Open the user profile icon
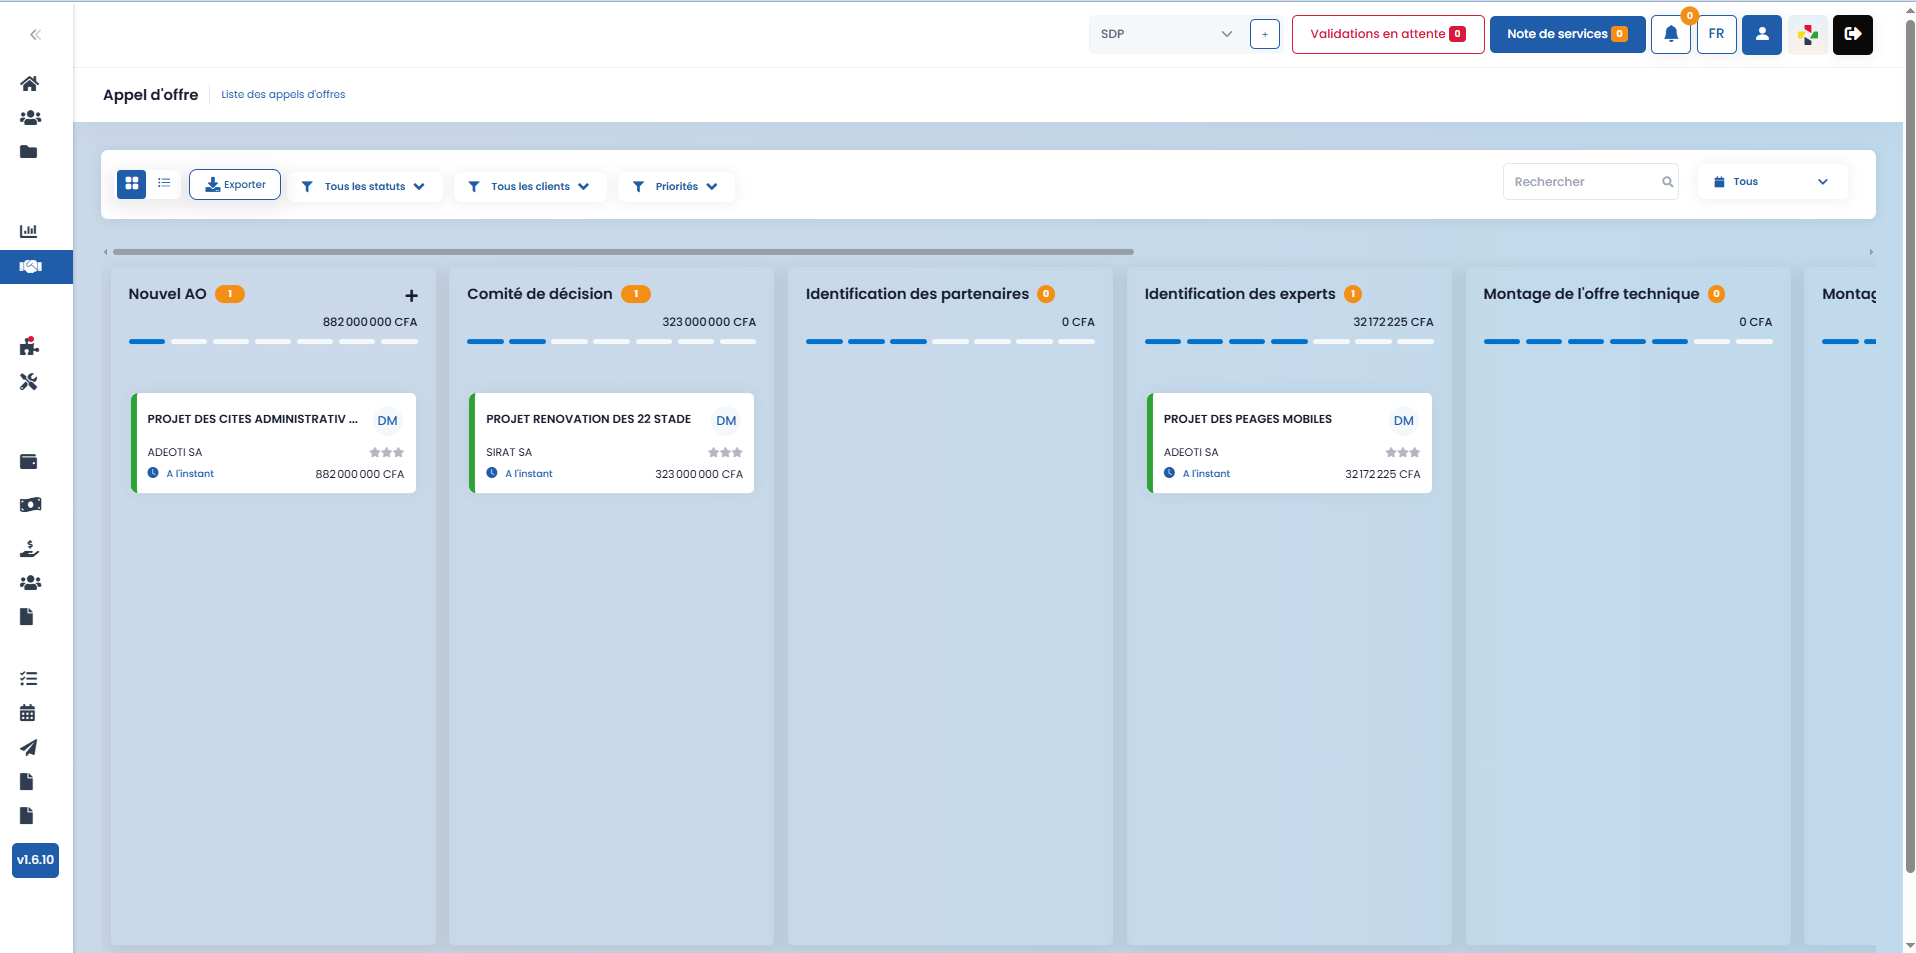Viewport: 1916px width, 953px height. pyautogui.click(x=1761, y=34)
